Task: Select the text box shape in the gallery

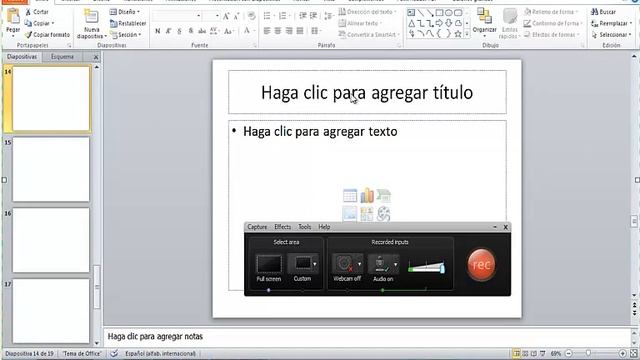Action: coord(411,13)
